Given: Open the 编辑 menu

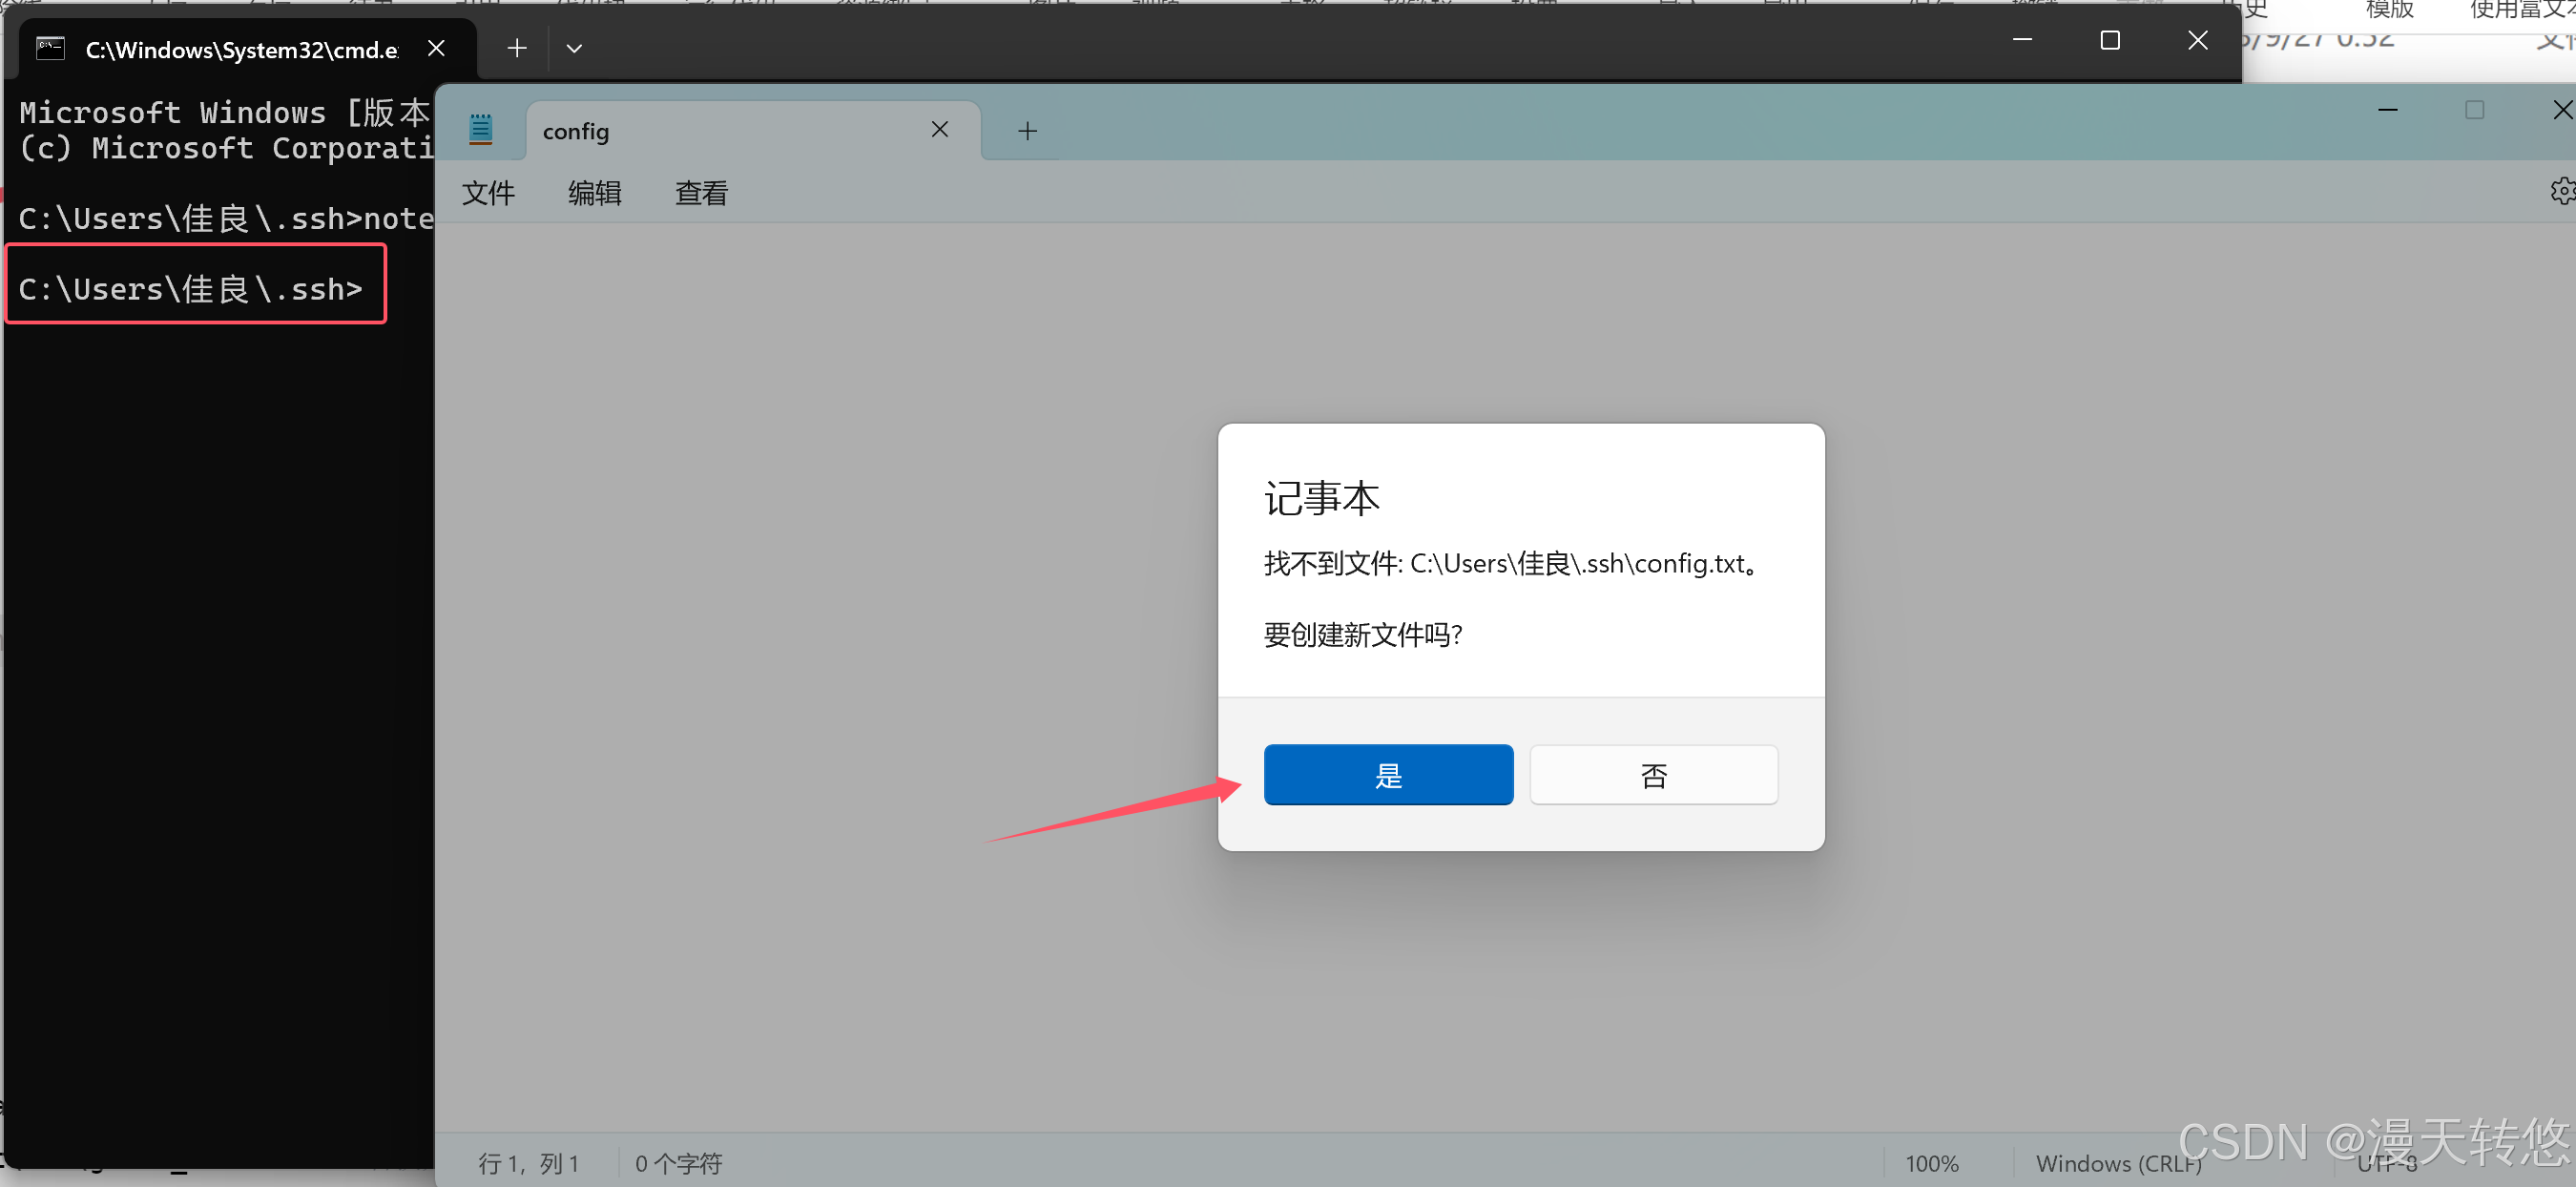Looking at the screenshot, I should (594, 193).
